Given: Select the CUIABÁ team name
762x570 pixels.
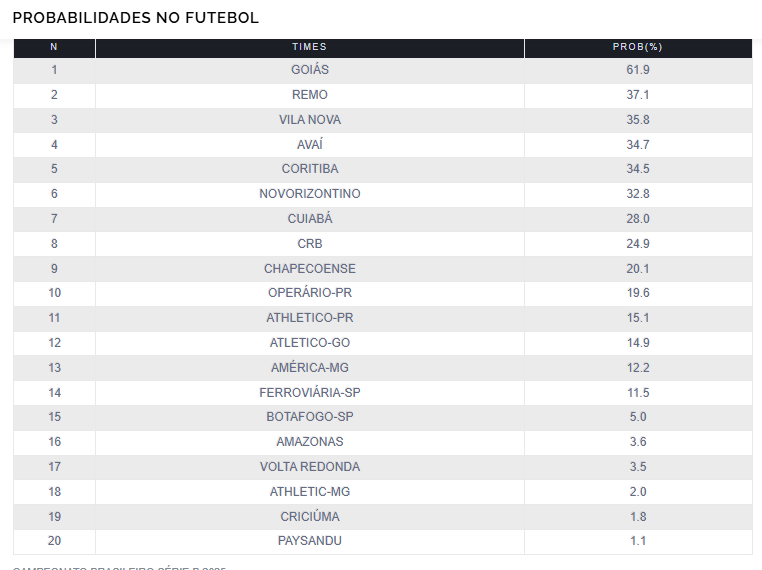Looking at the screenshot, I should pyautogui.click(x=309, y=219).
